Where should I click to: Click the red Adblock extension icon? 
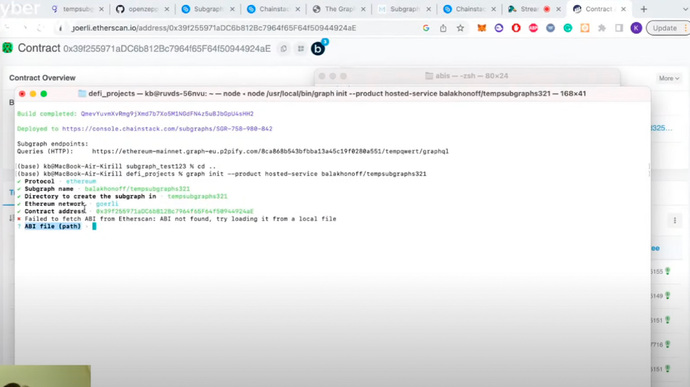point(533,28)
